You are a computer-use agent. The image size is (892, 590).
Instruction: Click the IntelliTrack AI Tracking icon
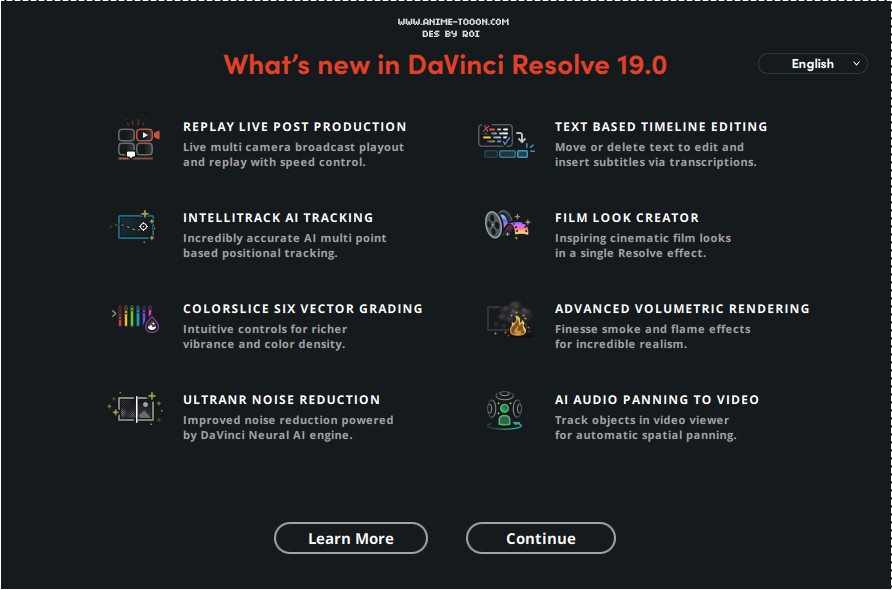point(133,226)
